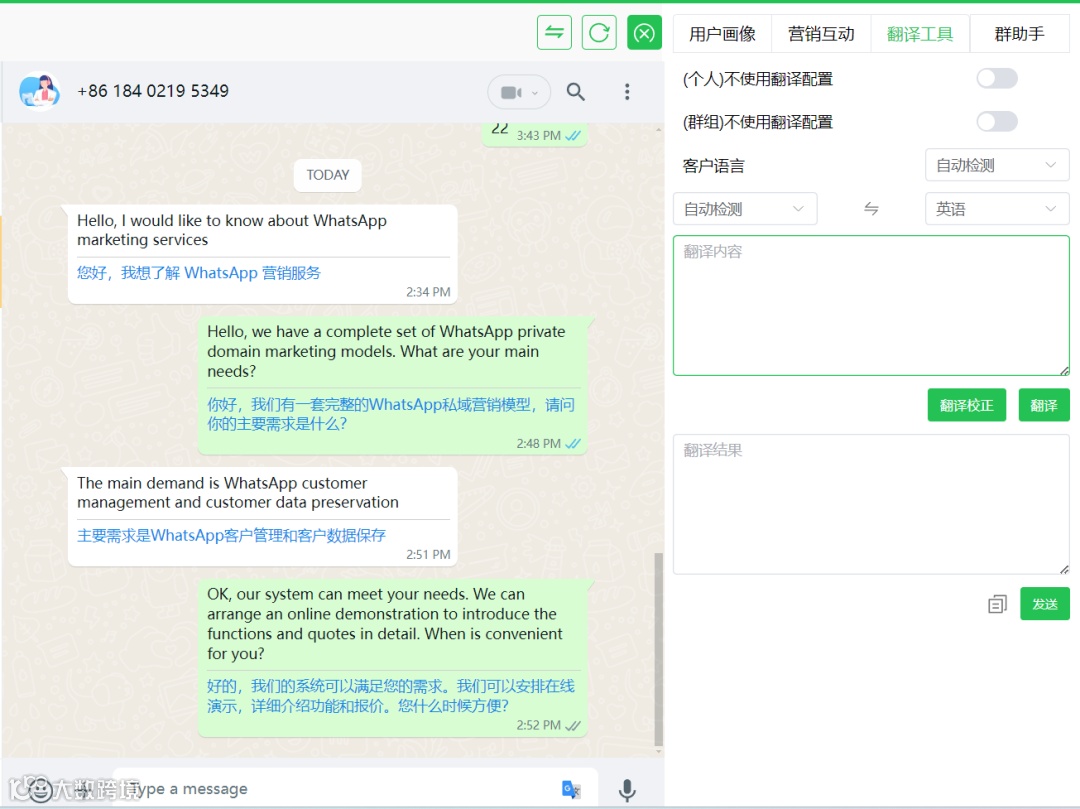Screen dimensions: 1080x809
Task: Open the 客户语言 dropdown
Action: pyautogui.click(x=997, y=165)
